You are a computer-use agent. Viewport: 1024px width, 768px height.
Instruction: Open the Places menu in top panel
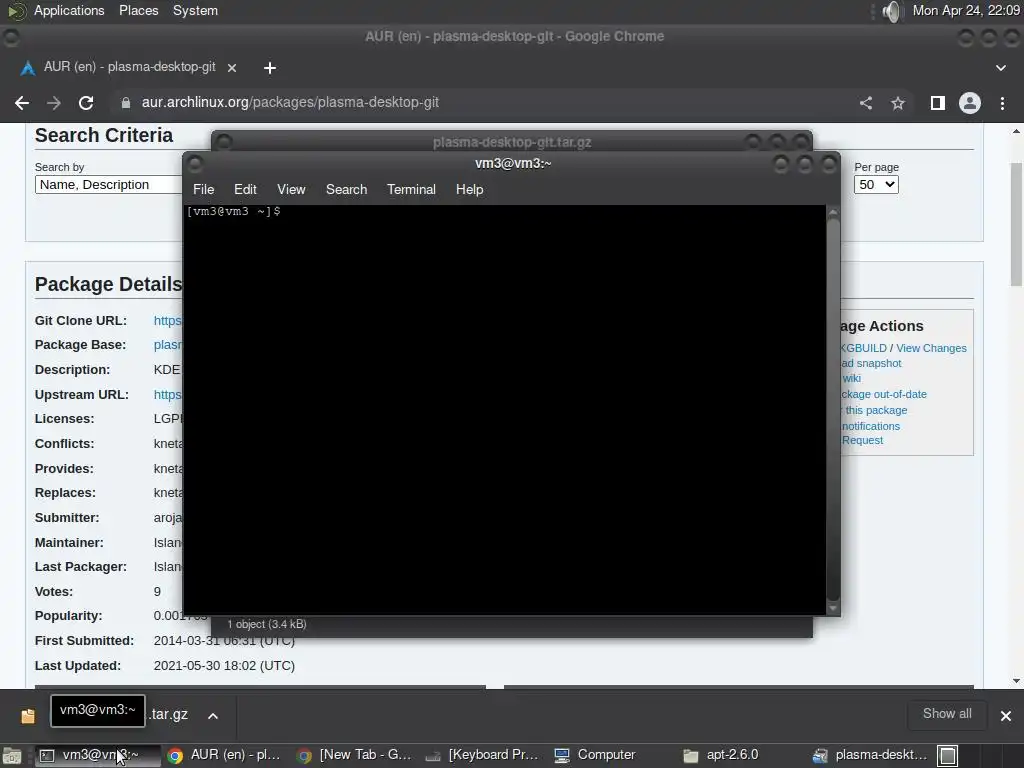pos(138,10)
